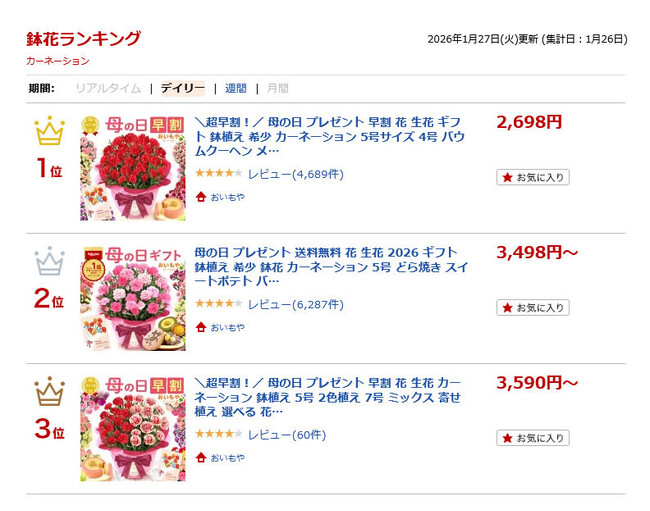This screenshot has width=650, height=511.
Task: Select the デイリー period tab
Action: (x=182, y=88)
